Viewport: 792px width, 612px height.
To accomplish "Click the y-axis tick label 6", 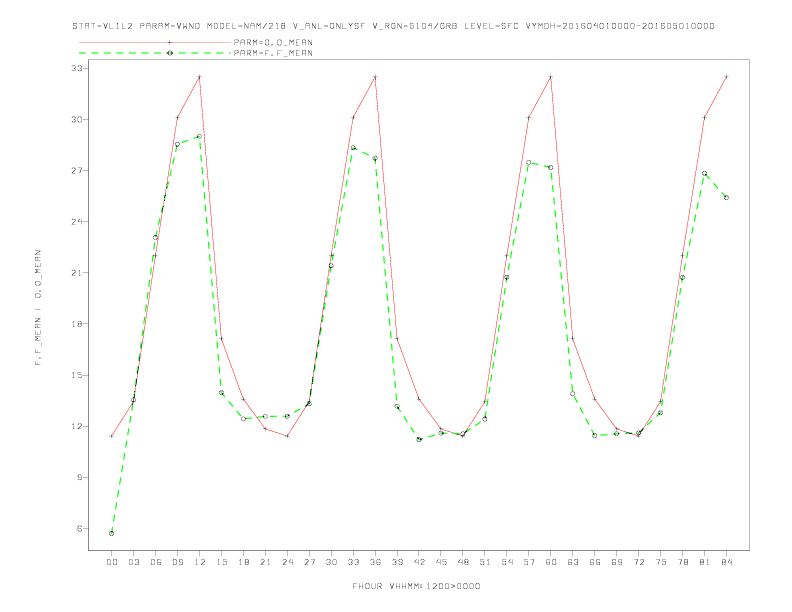I will (79, 529).
